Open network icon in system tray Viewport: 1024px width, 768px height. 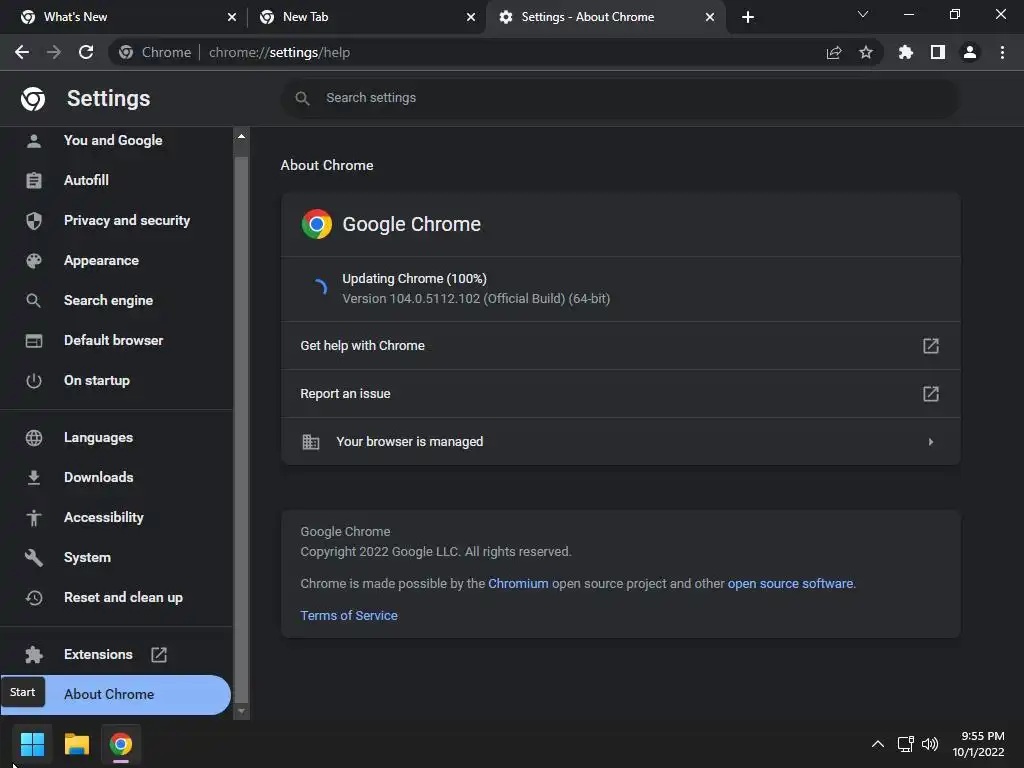(x=906, y=744)
